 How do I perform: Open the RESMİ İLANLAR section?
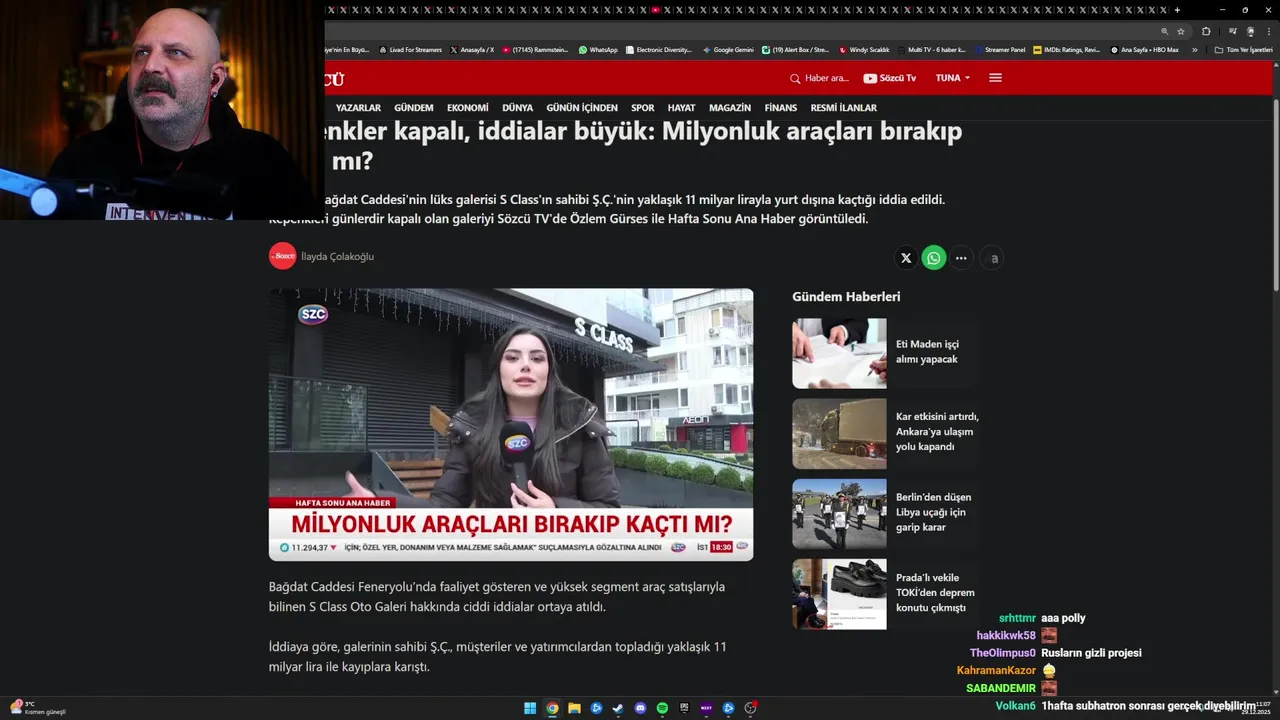tap(844, 108)
